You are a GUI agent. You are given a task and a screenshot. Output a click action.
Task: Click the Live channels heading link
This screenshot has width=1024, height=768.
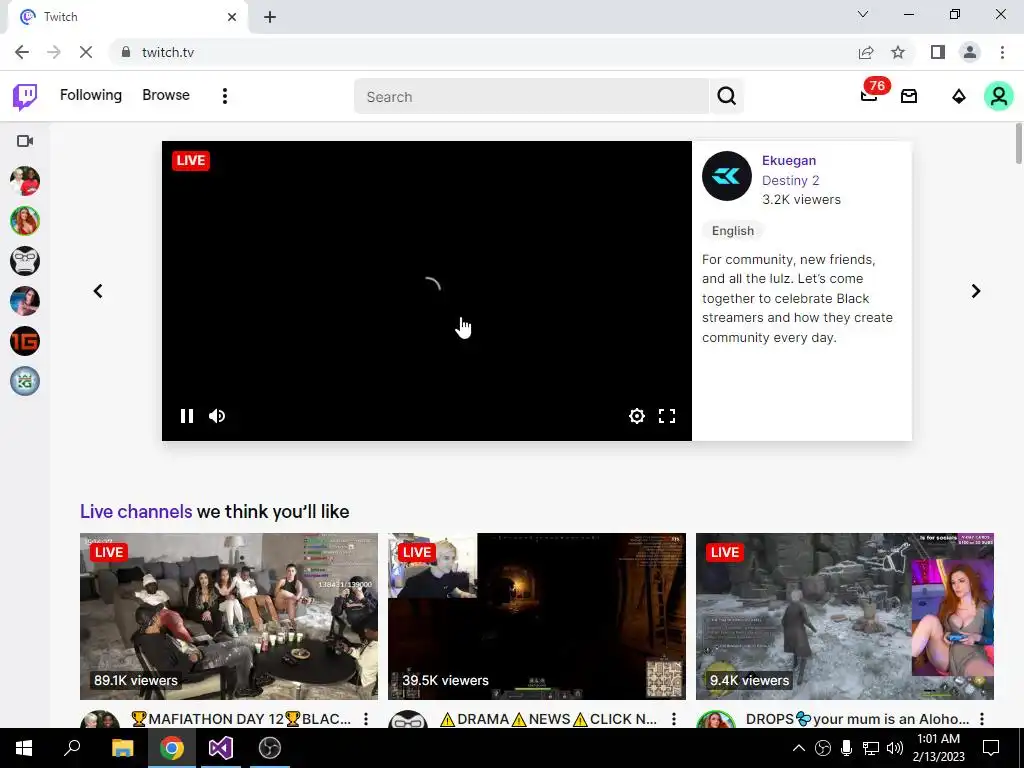136,511
